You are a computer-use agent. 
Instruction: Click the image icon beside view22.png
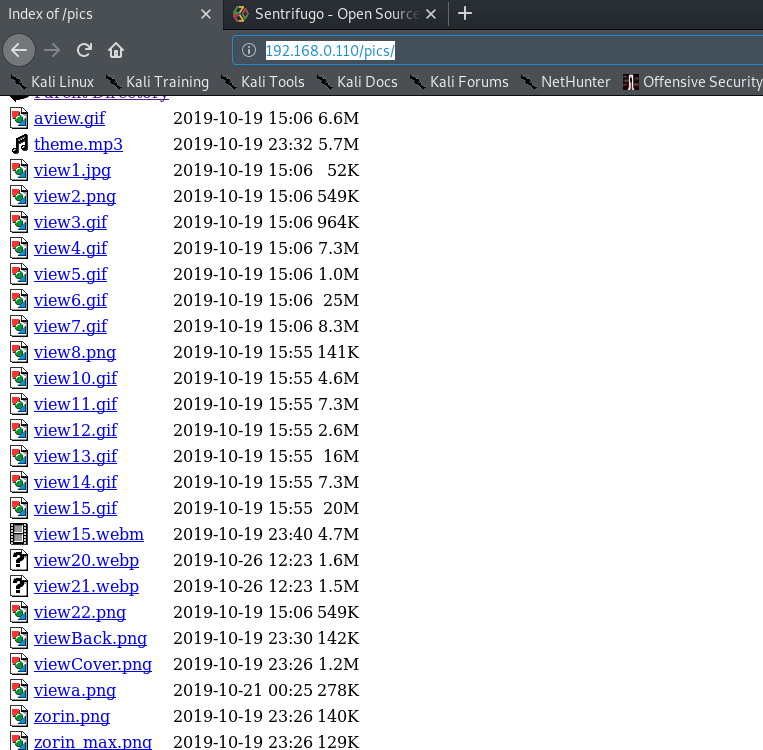click(x=19, y=612)
